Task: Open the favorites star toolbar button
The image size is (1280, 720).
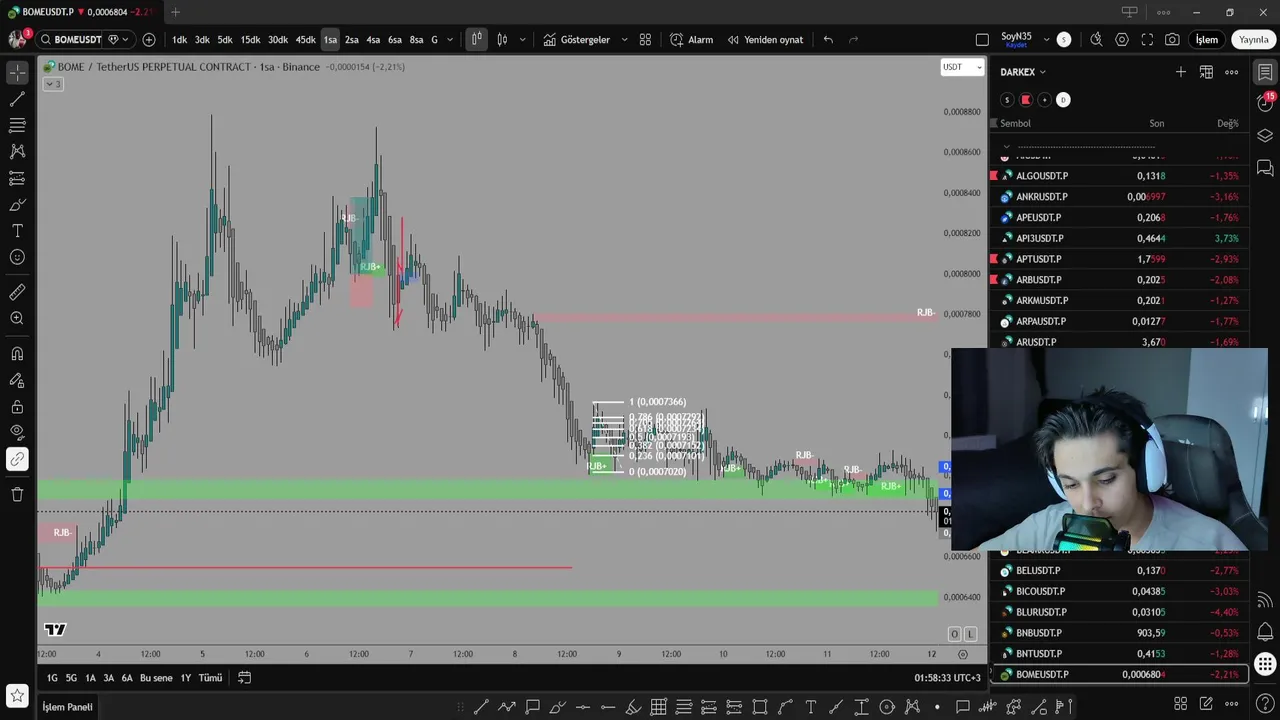Action: click(17, 694)
